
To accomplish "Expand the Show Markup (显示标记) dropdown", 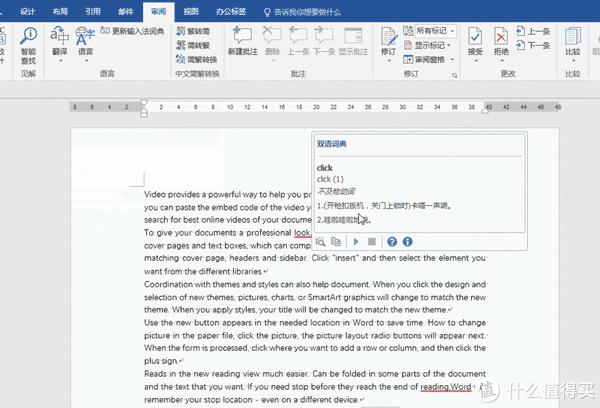I will (x=435, y=45).
